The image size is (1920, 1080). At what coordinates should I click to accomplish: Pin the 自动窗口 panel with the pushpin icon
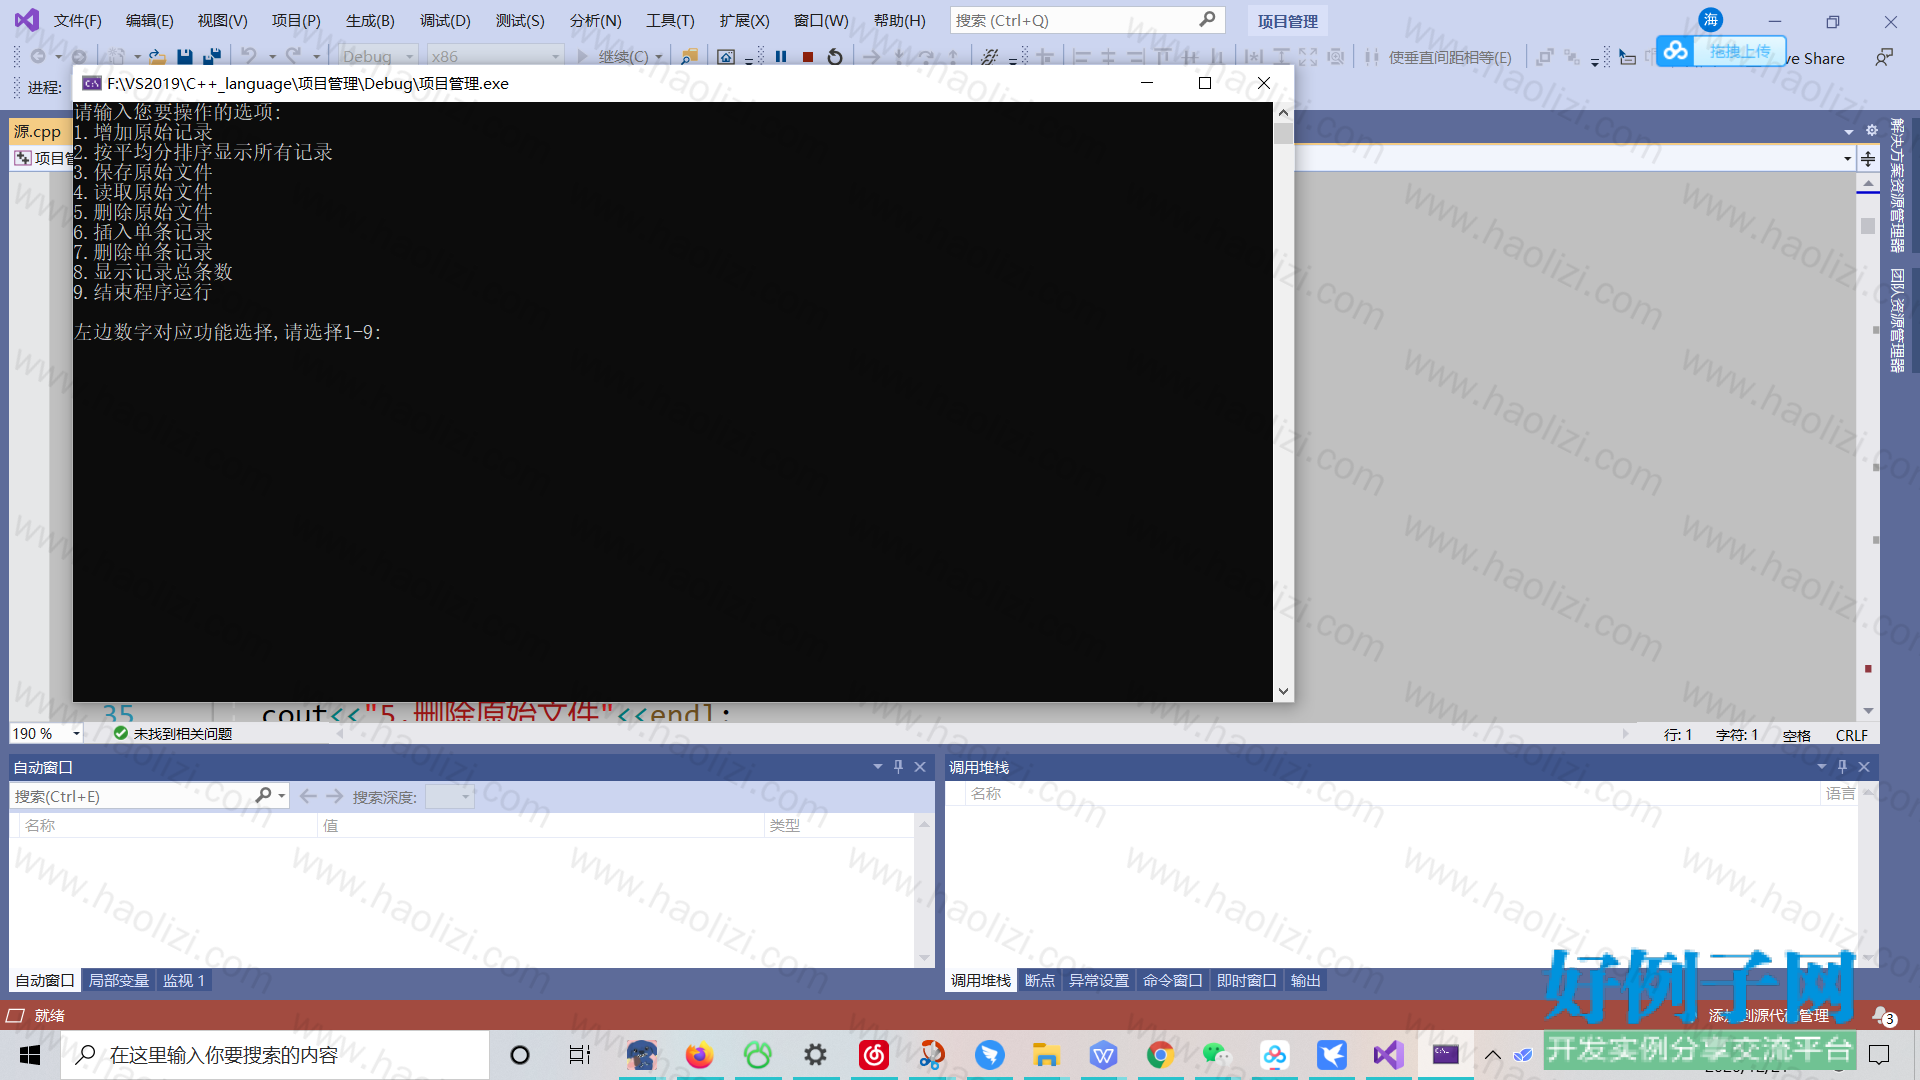pos(898,767)
